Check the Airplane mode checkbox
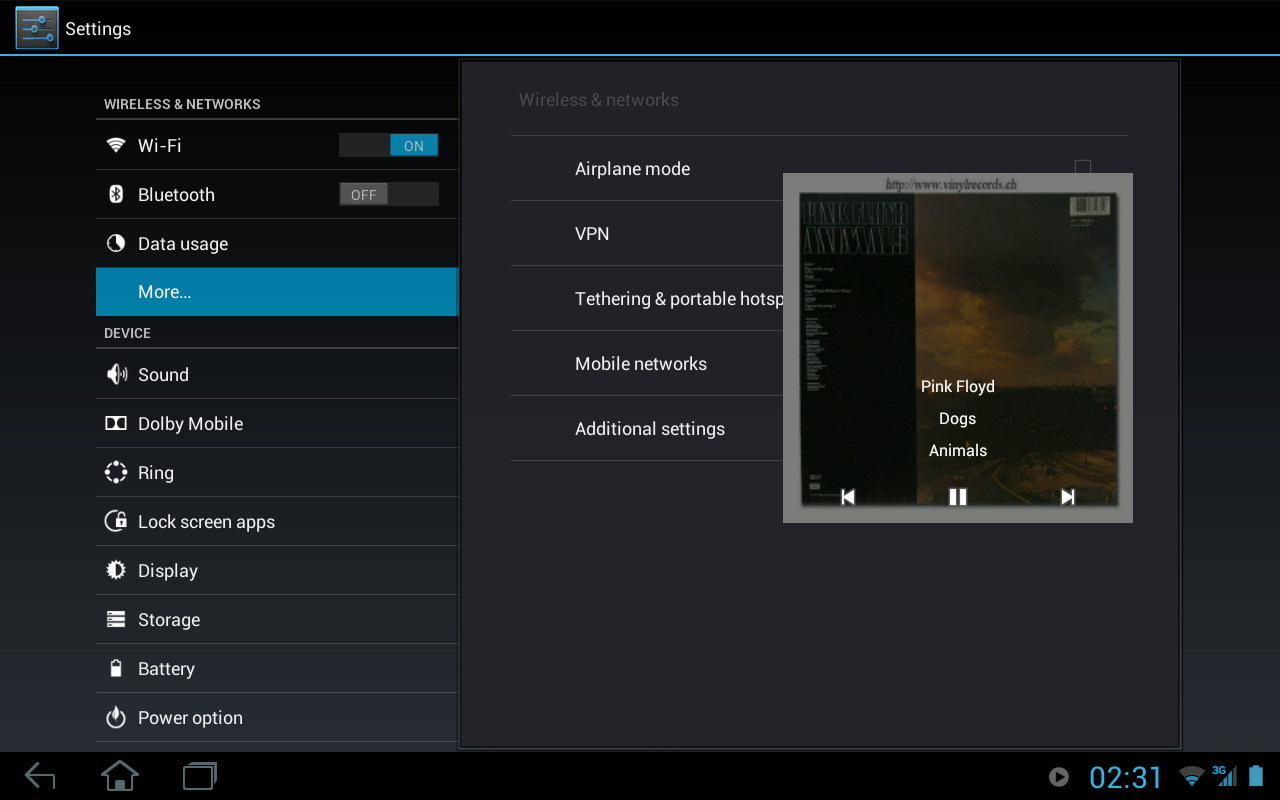 (x=1083, y=168)
